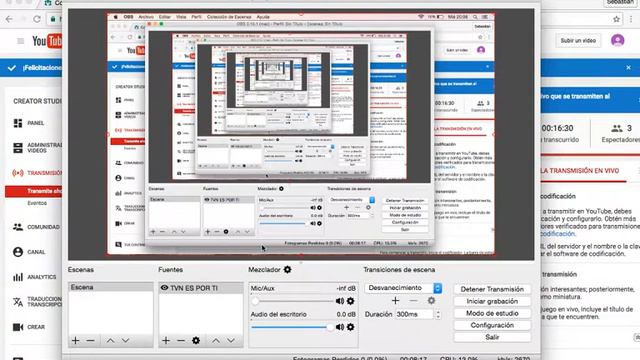Open Canal in YouTube sidebar

point(29,252)
